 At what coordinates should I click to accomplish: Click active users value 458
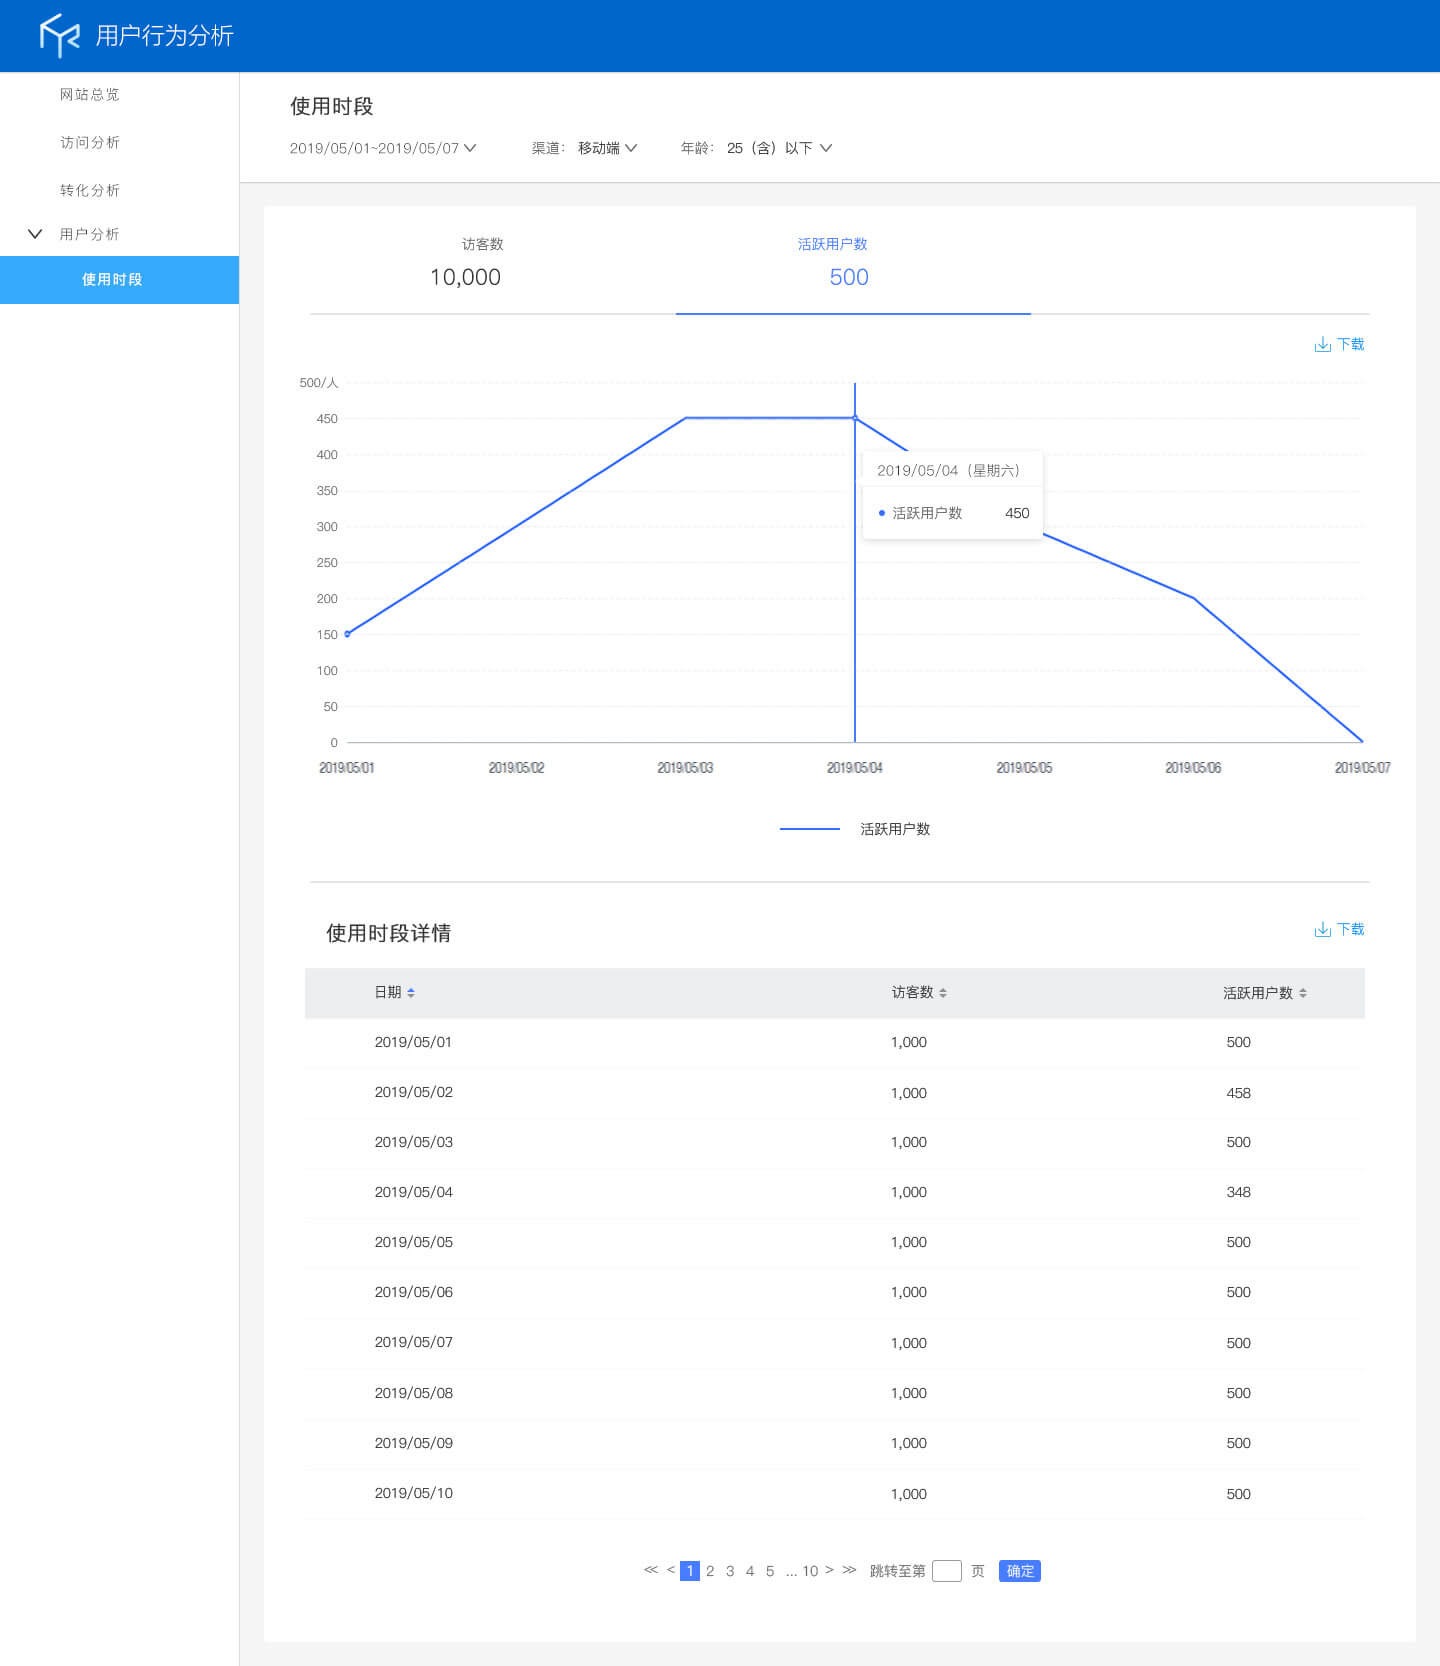pyautogui.click(x=1238, y=1093)
